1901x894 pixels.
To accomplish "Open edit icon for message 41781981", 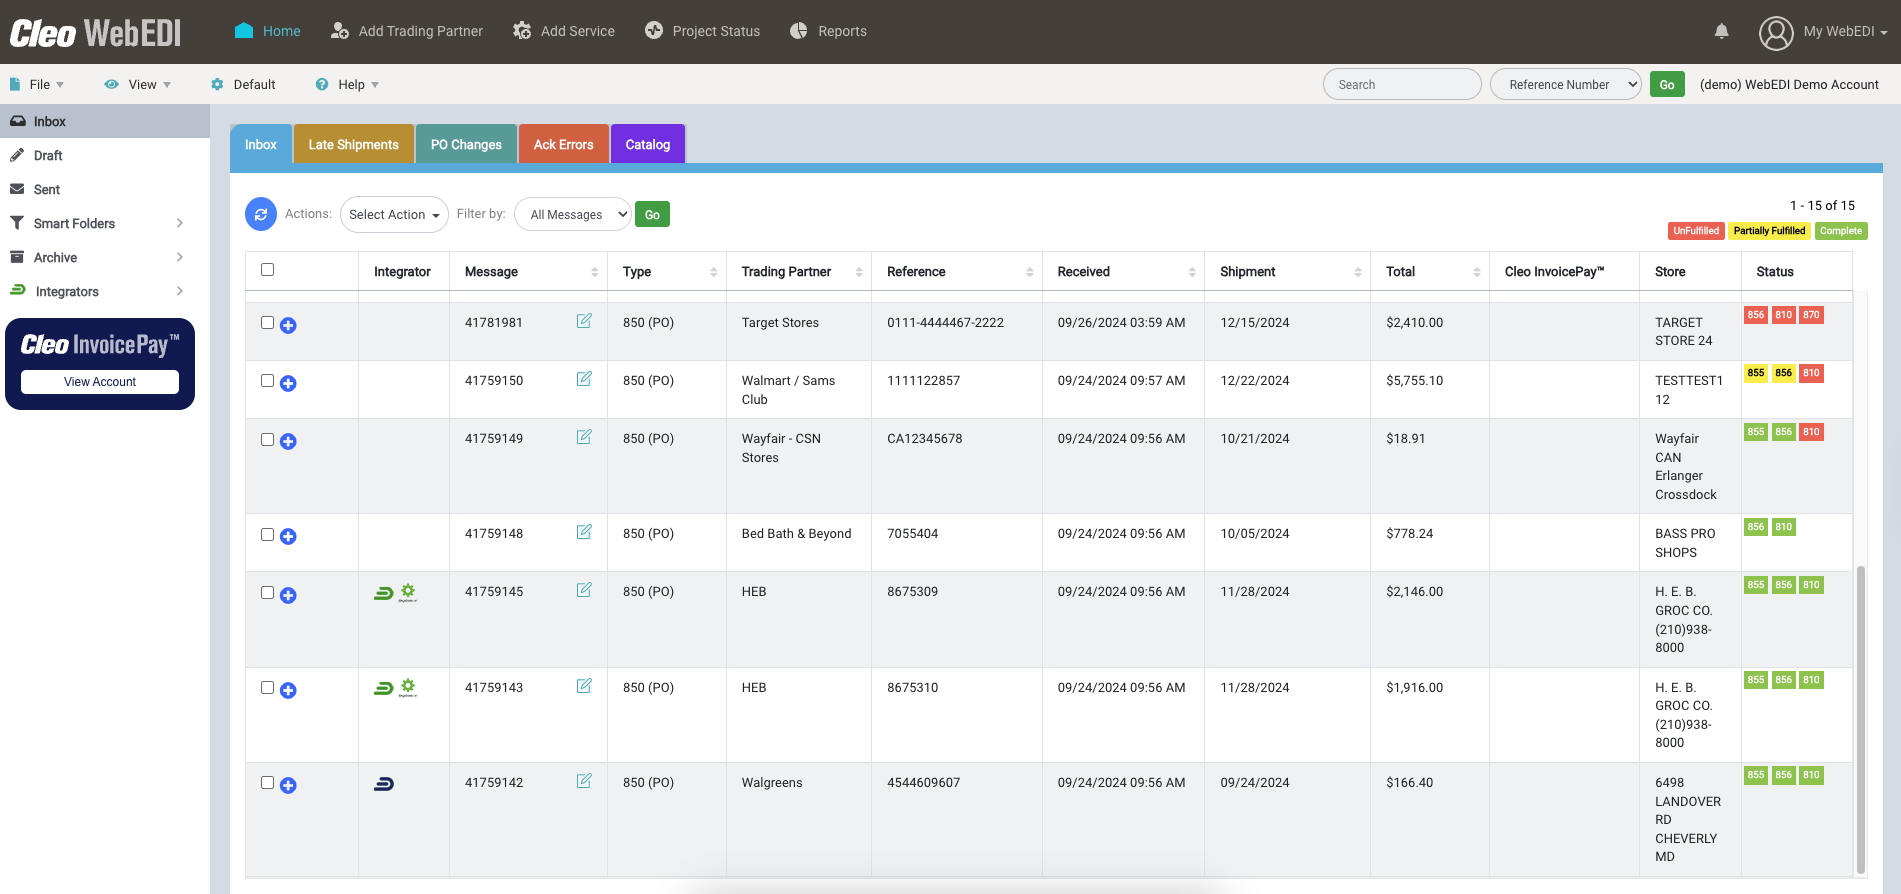I will click(584, 321).
